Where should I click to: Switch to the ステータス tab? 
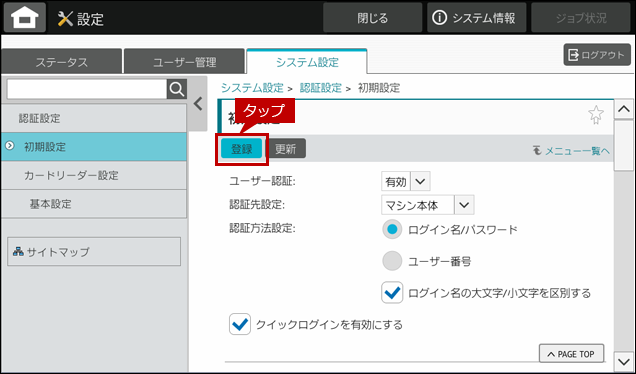[62, 62]
